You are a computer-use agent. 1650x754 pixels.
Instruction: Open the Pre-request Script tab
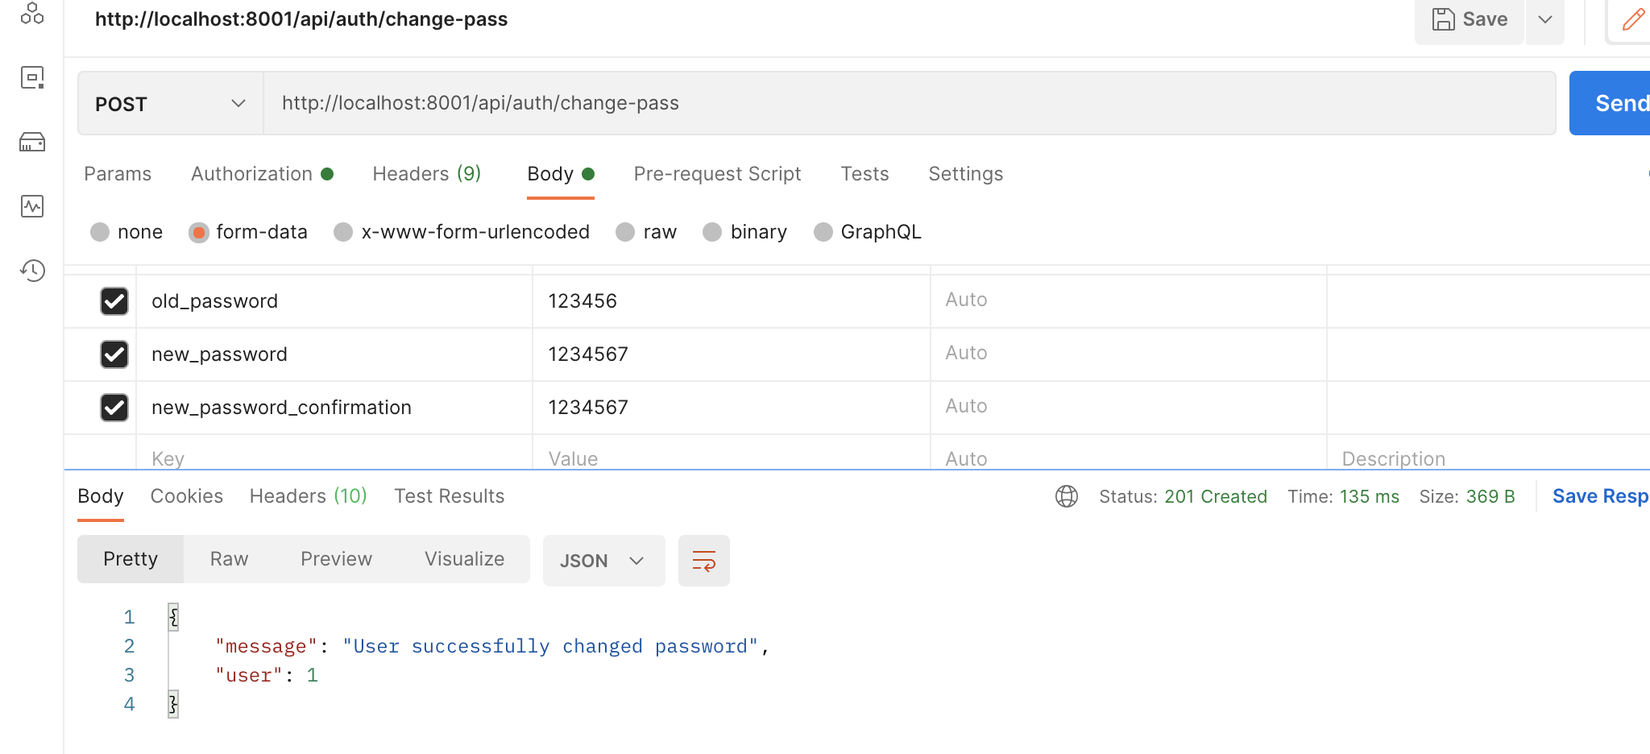point(717,174)
